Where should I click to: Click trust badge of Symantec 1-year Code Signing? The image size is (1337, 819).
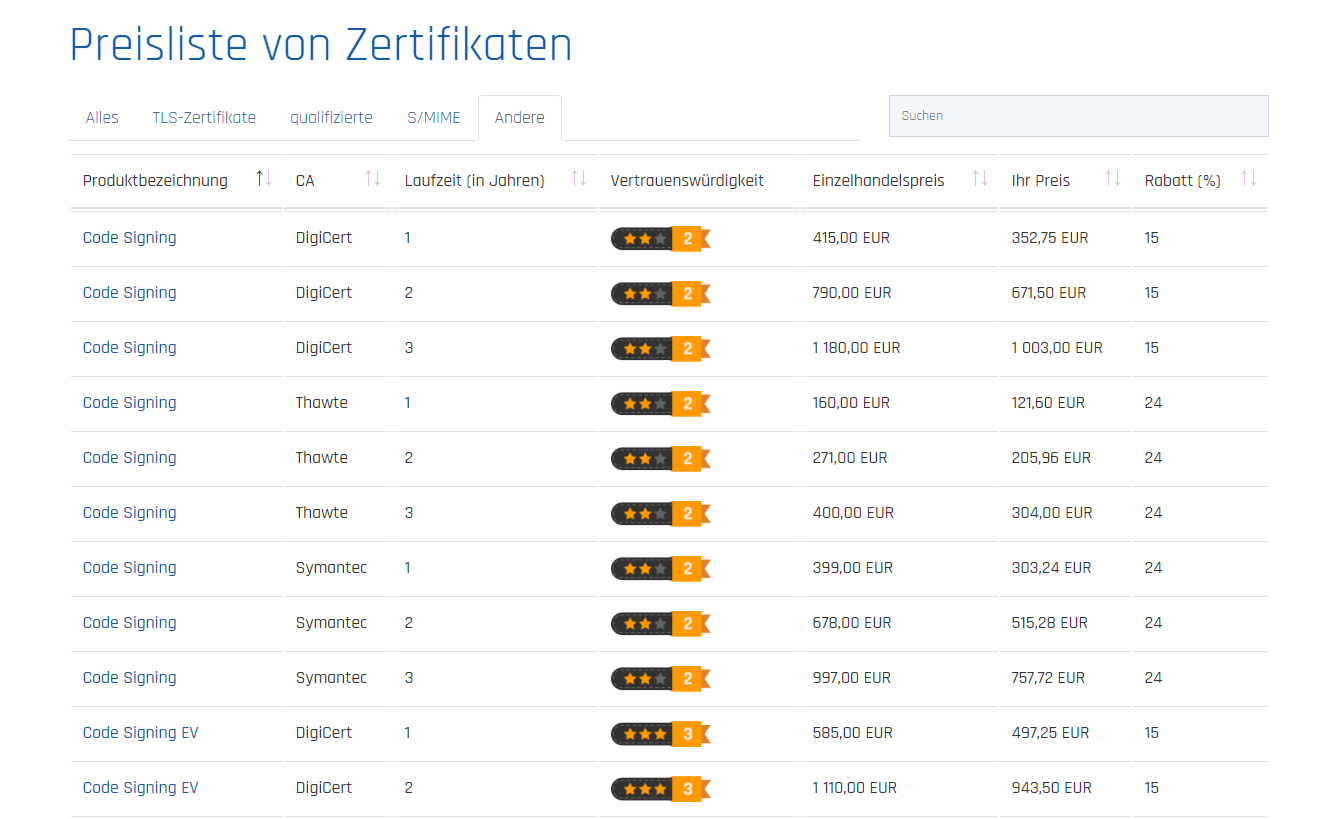(x=661, y=569)
